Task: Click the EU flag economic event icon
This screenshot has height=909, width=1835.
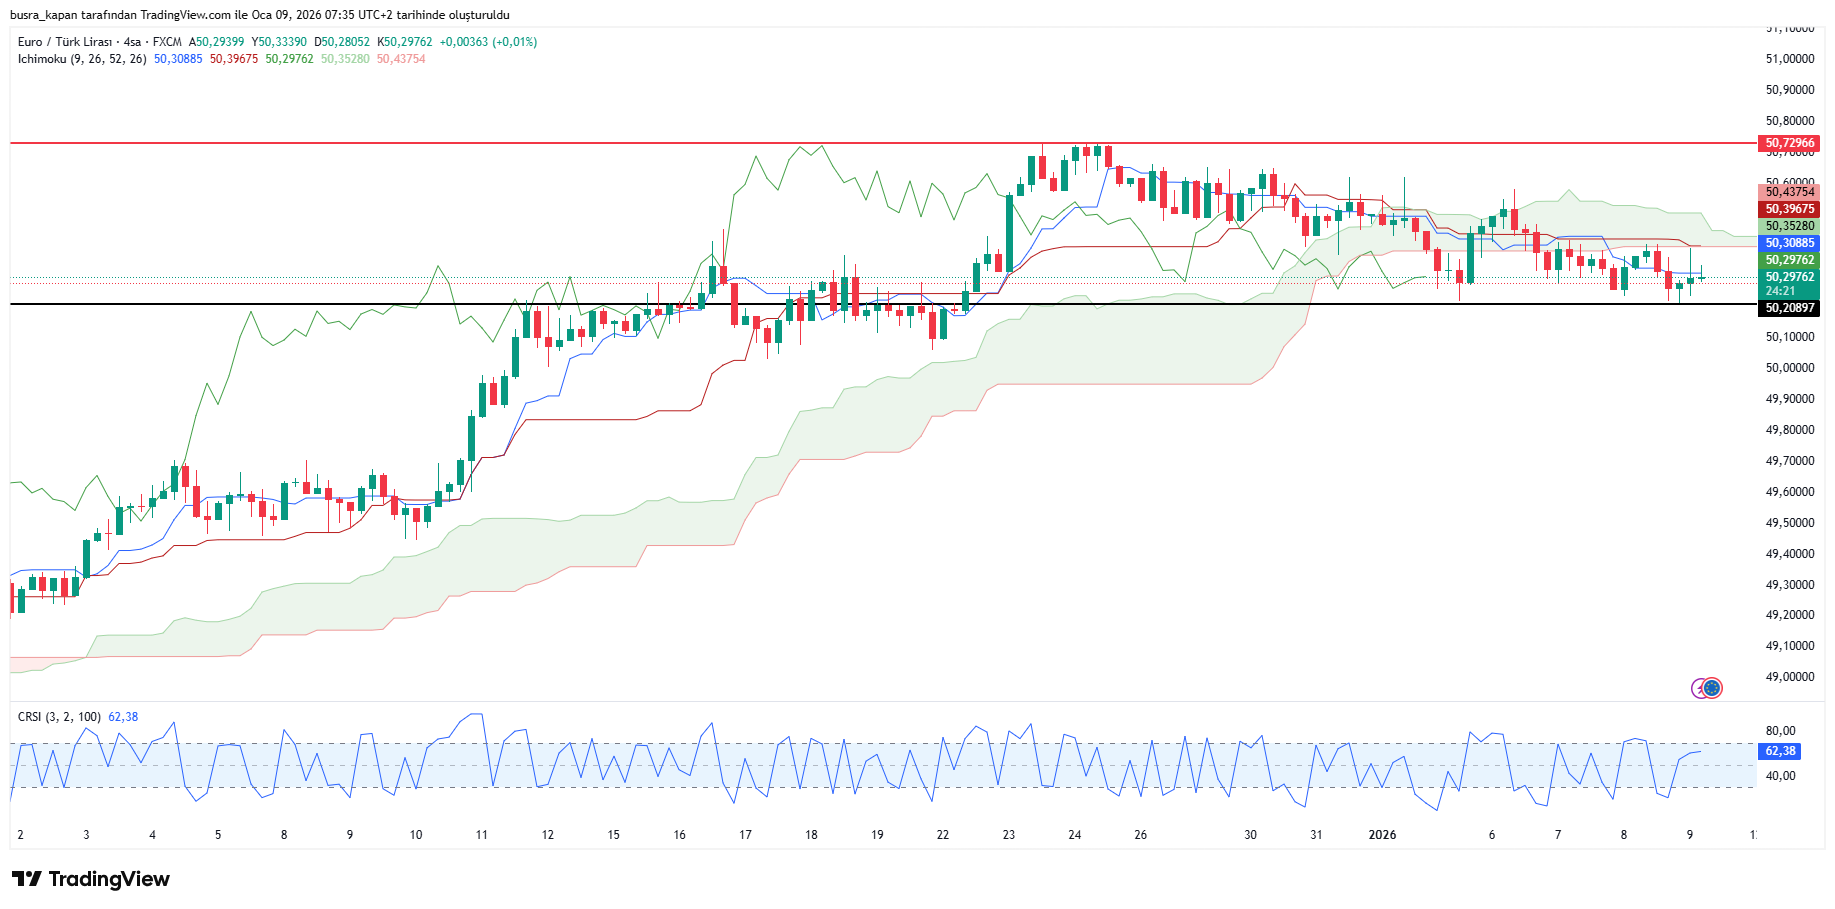Action: coord(1712,688)
